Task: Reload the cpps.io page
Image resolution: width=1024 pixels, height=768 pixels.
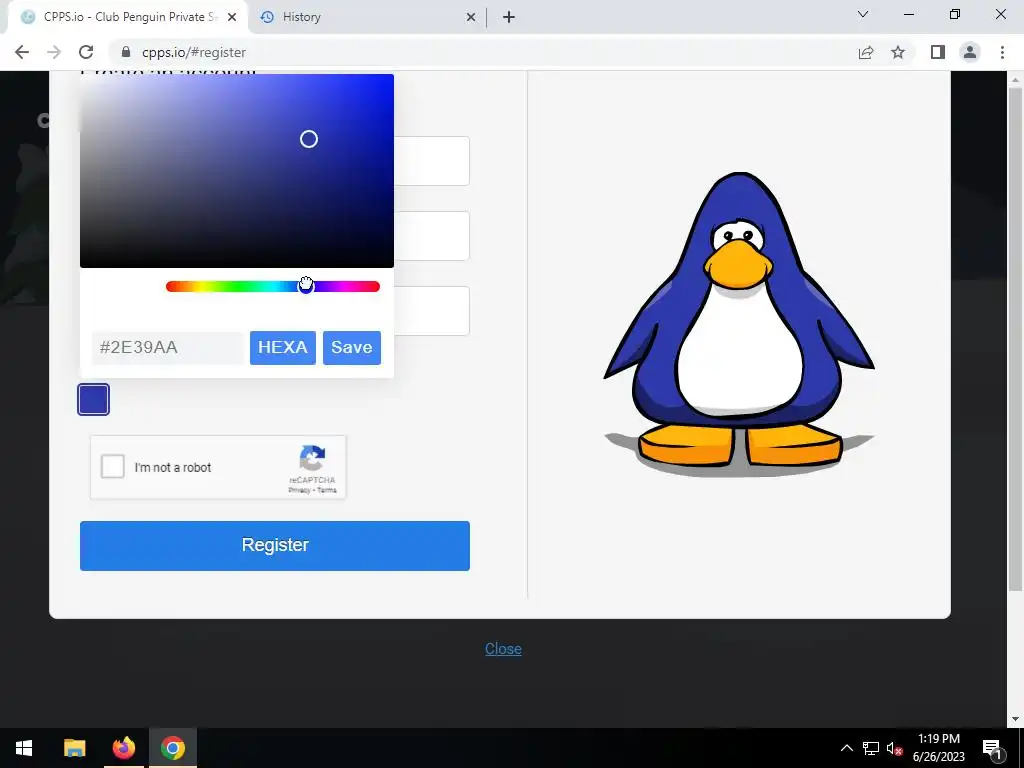Action: [x=86, y=52]
